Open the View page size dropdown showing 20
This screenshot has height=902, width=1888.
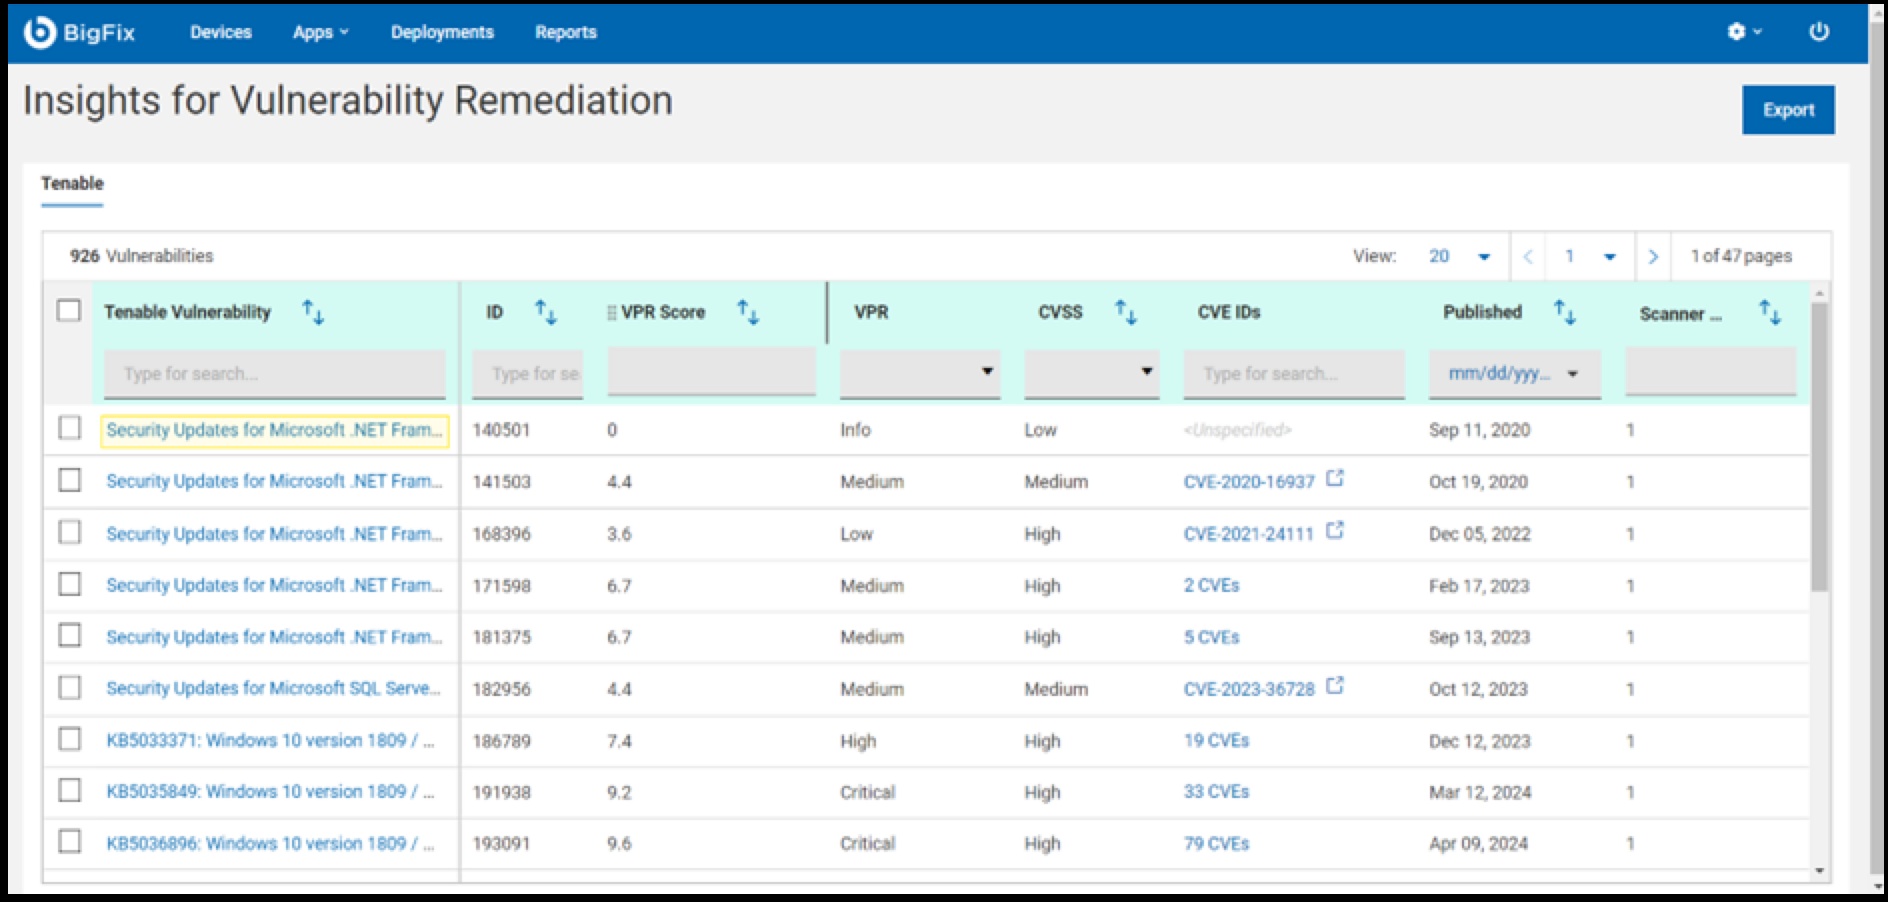pos(1456,256)
